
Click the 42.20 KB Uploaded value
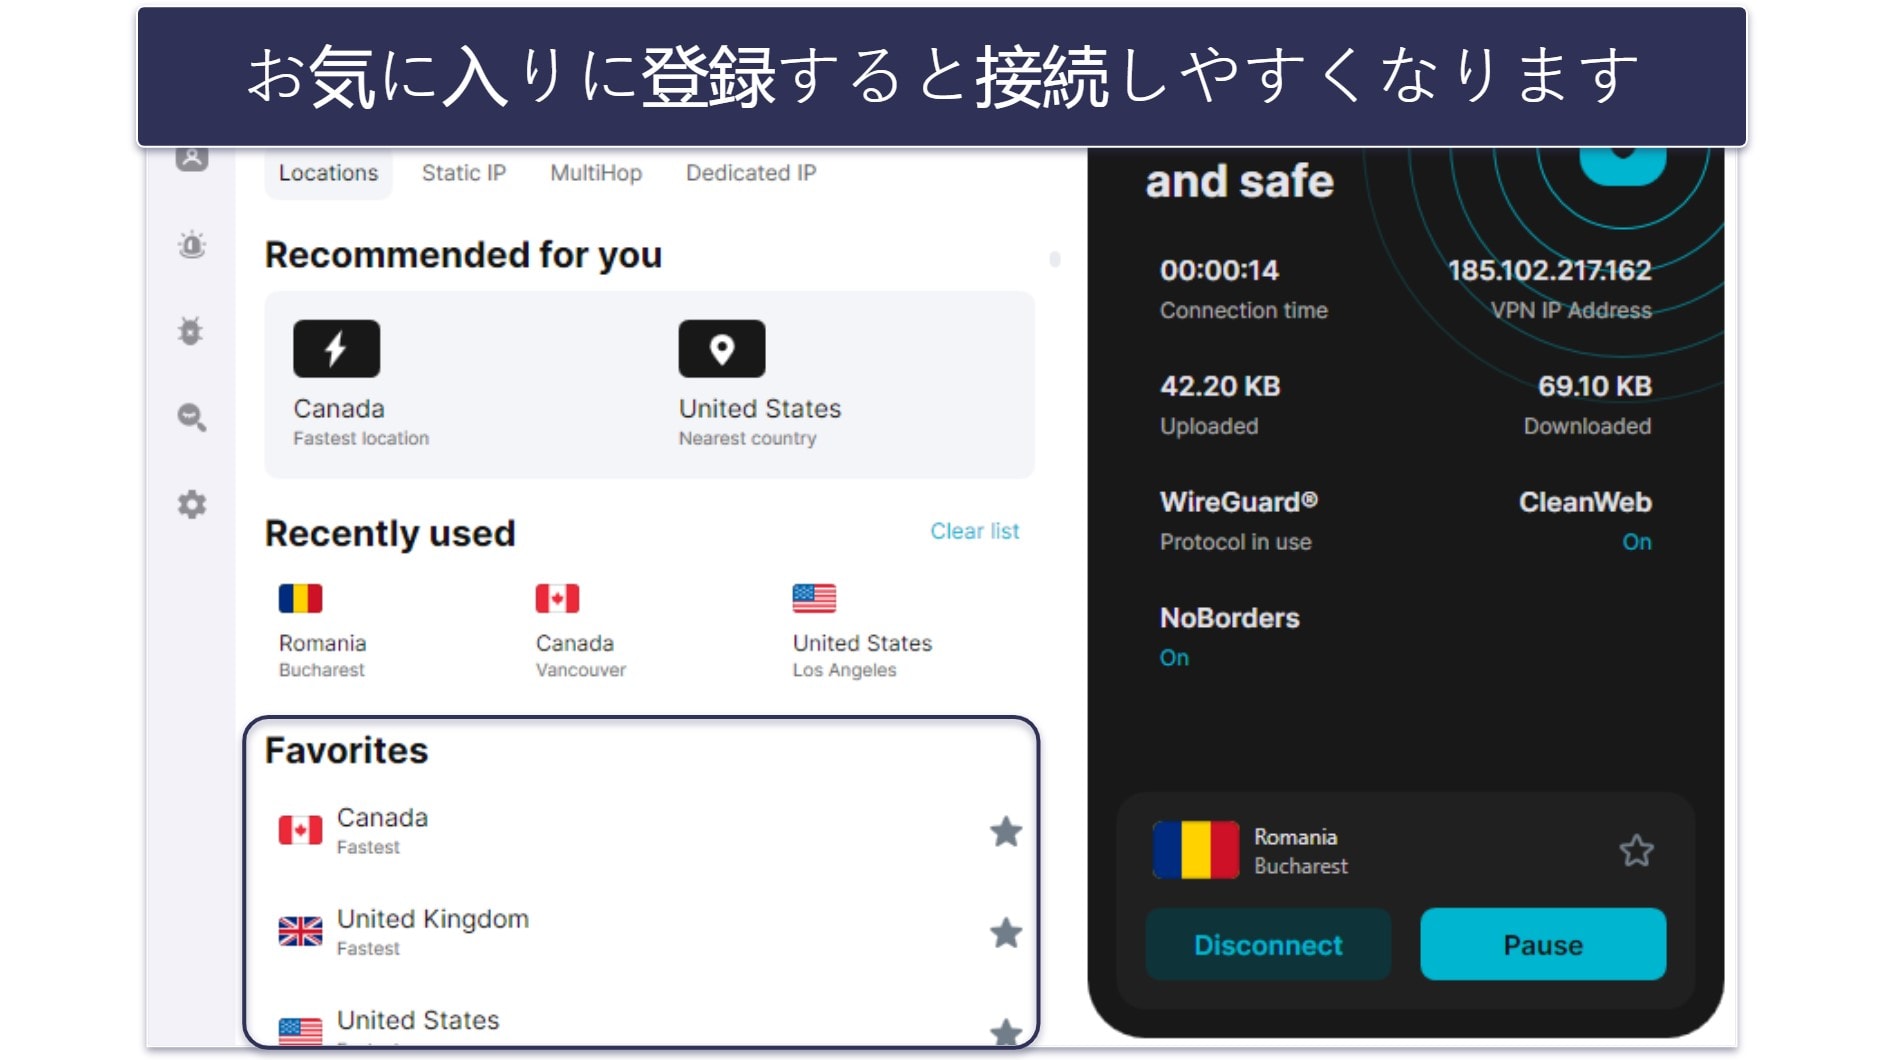click(x=1220, y=386)
